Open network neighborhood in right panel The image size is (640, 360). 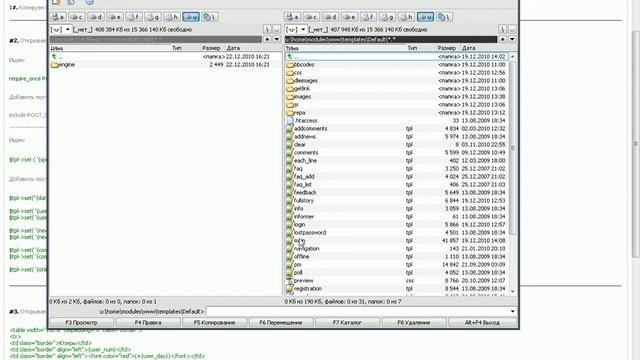[444, 17]
